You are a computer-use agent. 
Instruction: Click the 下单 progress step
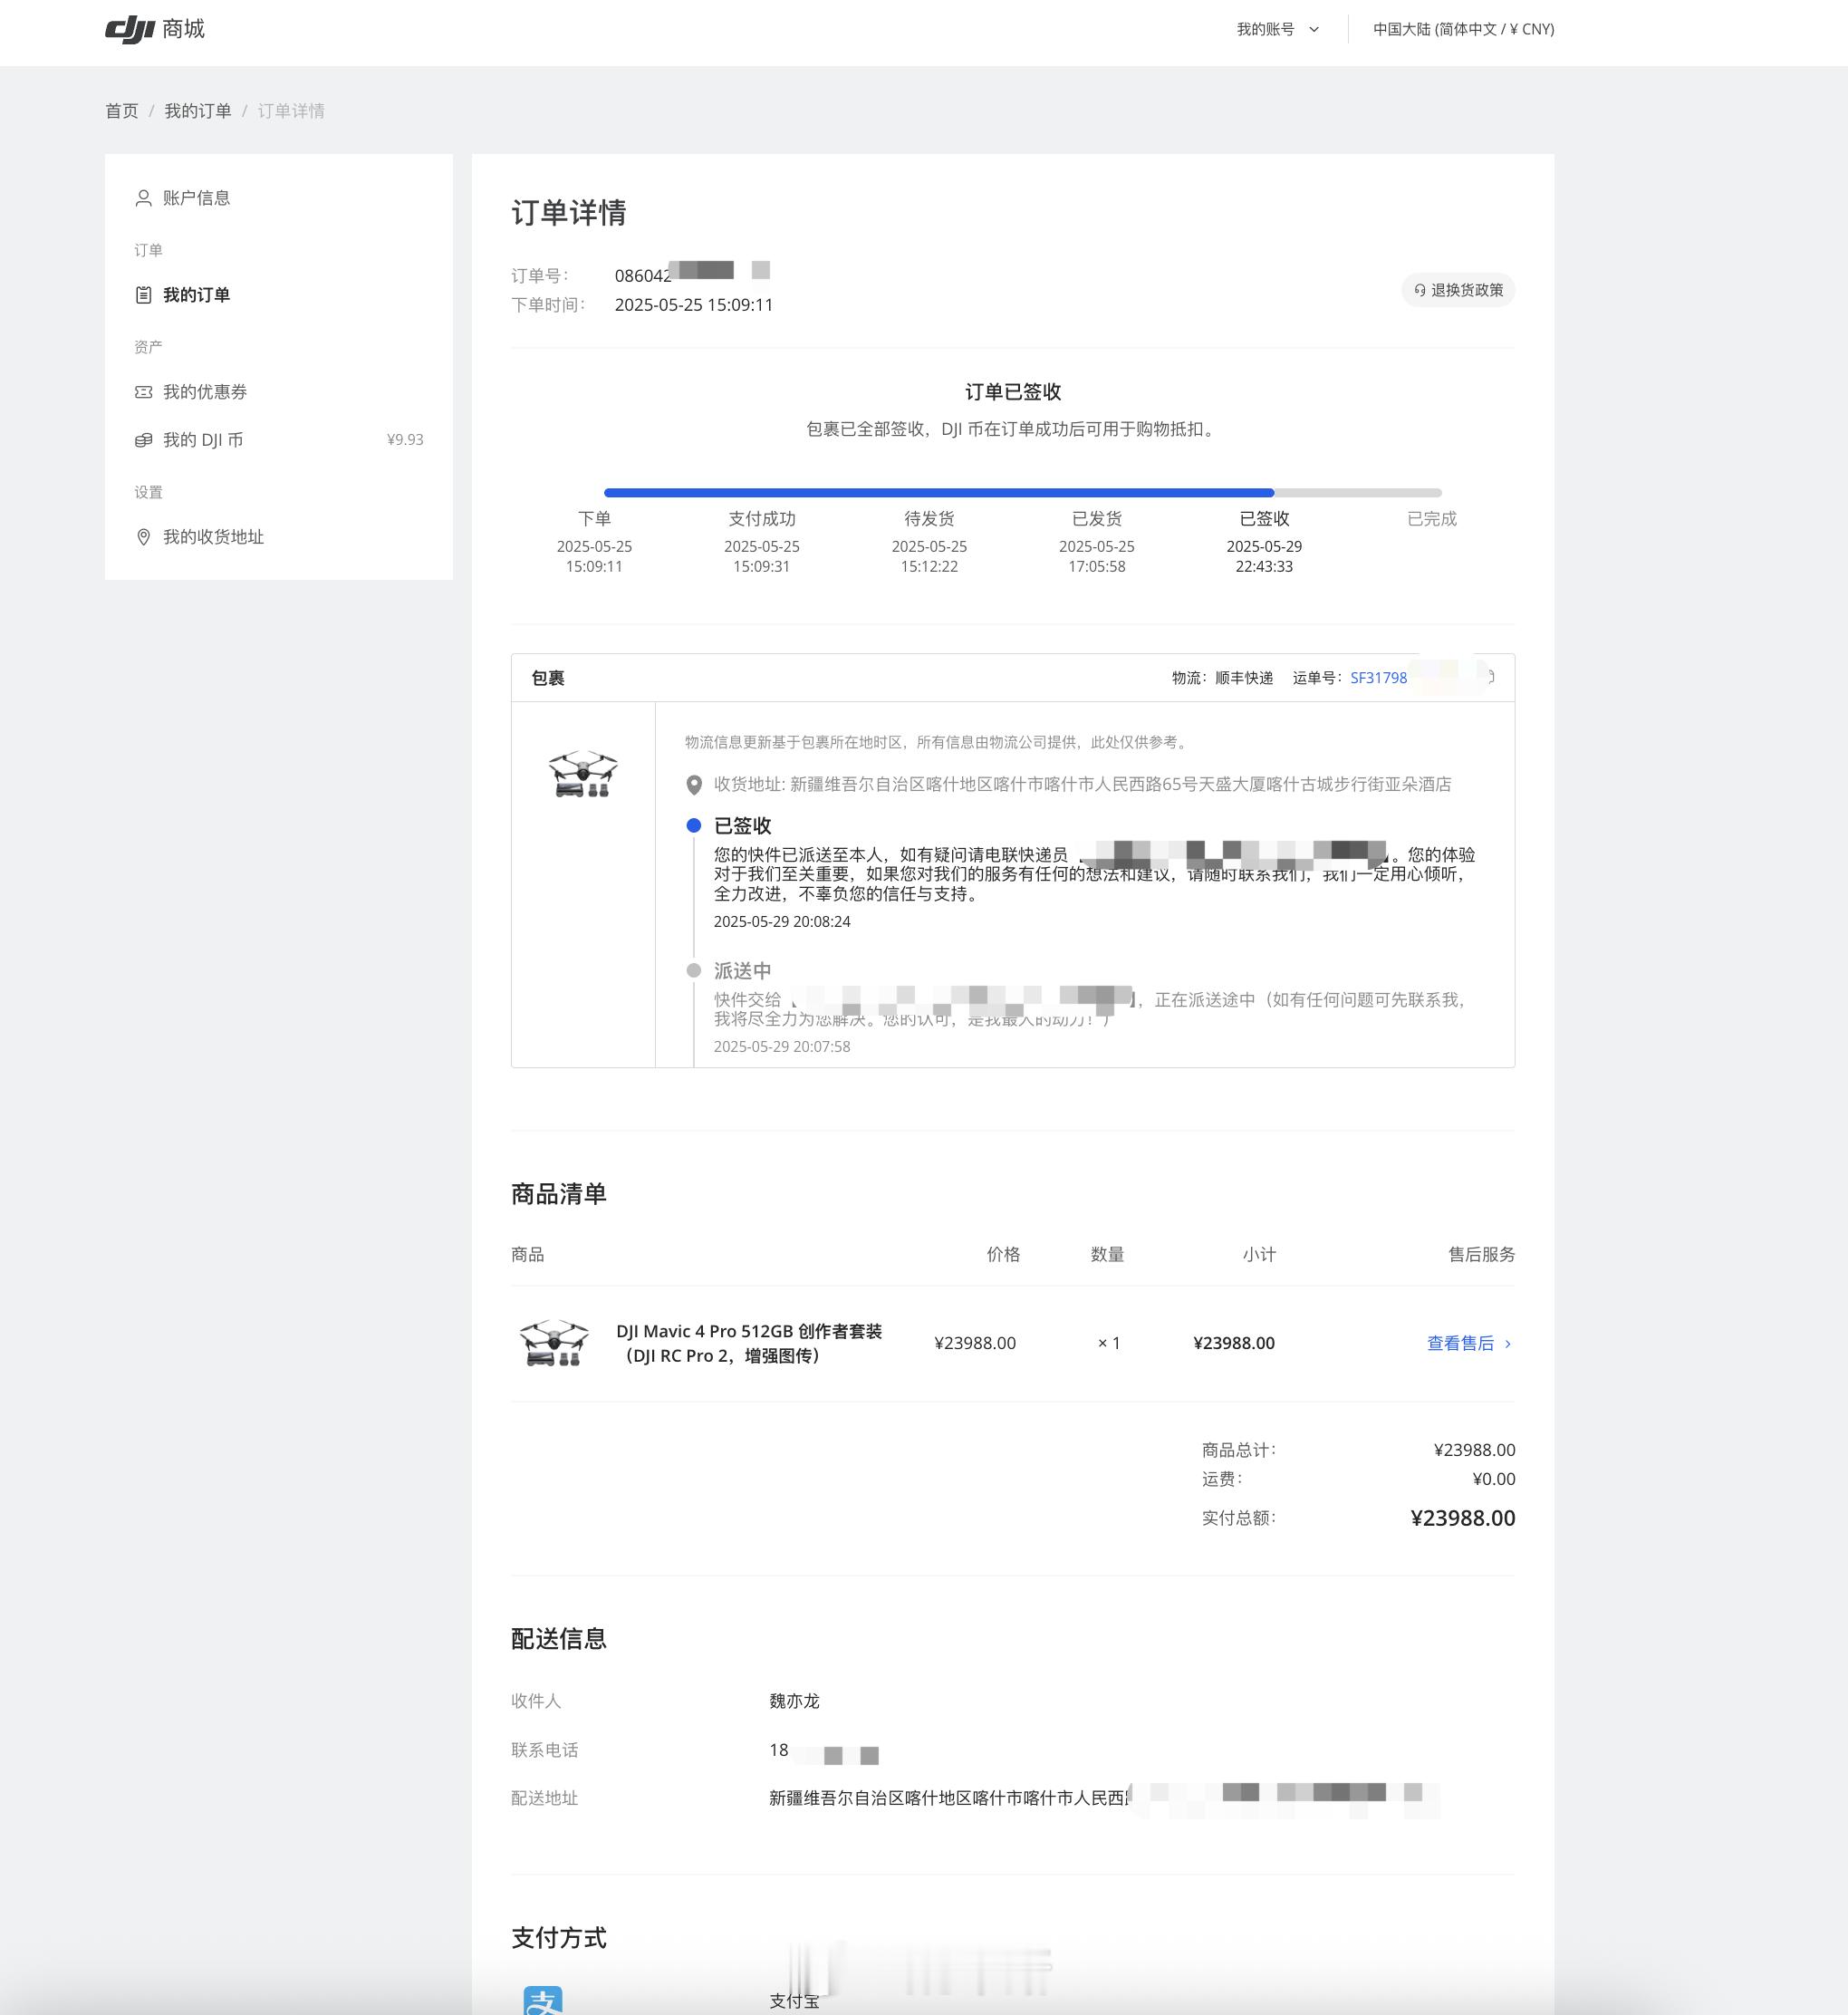pos(594,519)
